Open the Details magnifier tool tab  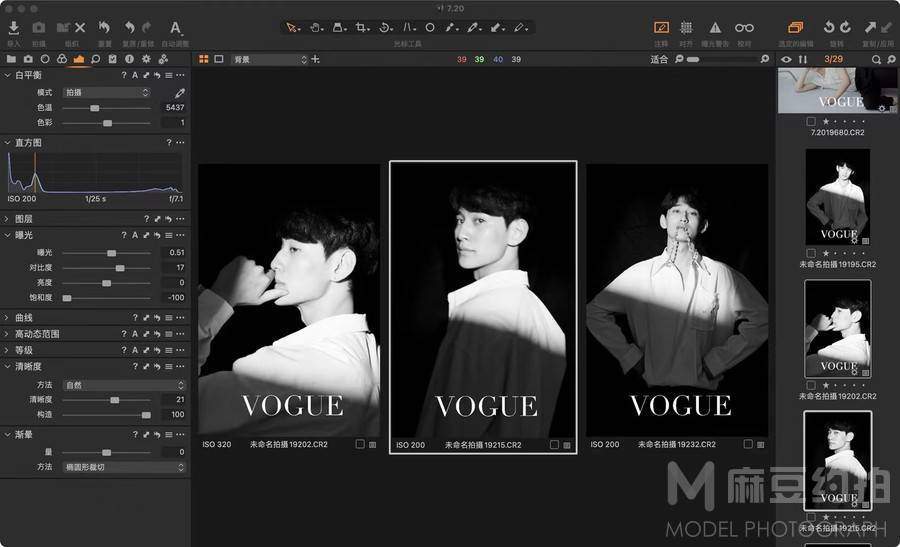(96, 59)
